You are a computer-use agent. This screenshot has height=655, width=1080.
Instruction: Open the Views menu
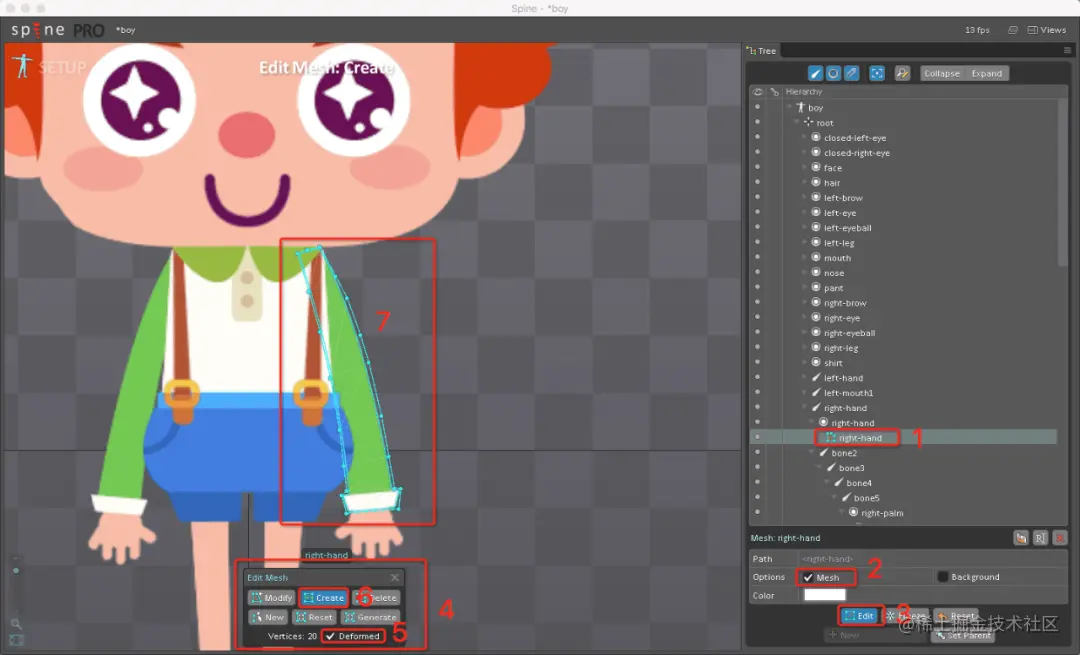click(x=1047, y=30)
